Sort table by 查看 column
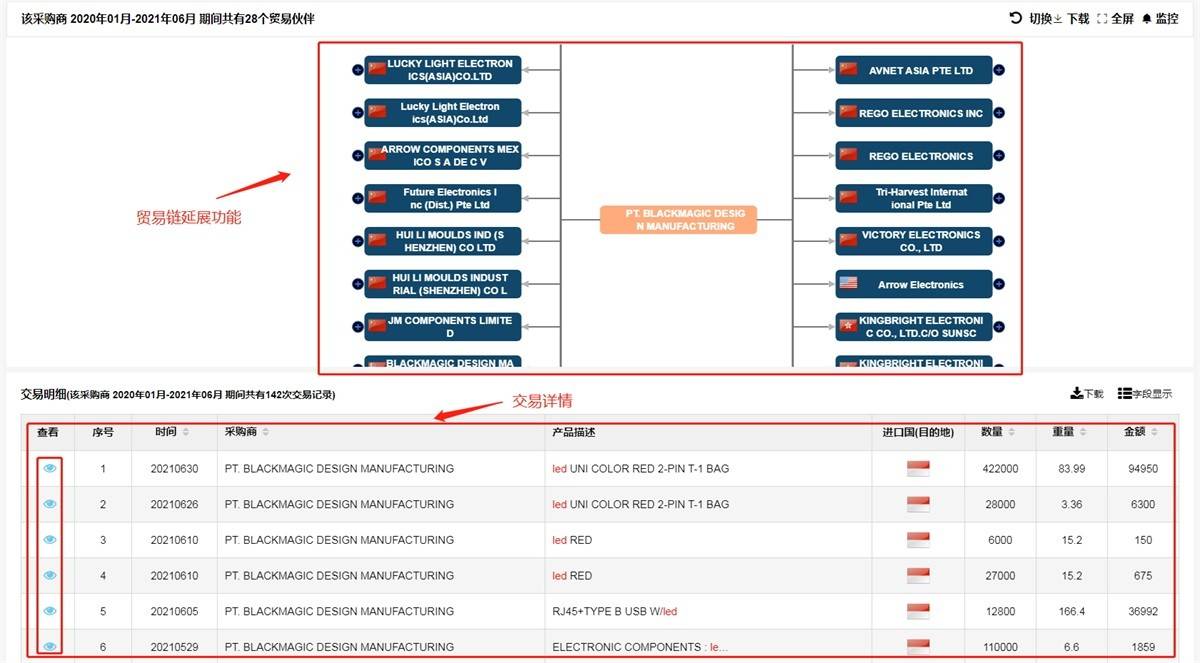This screenshot has height=663, width=1200. [48, 432]
